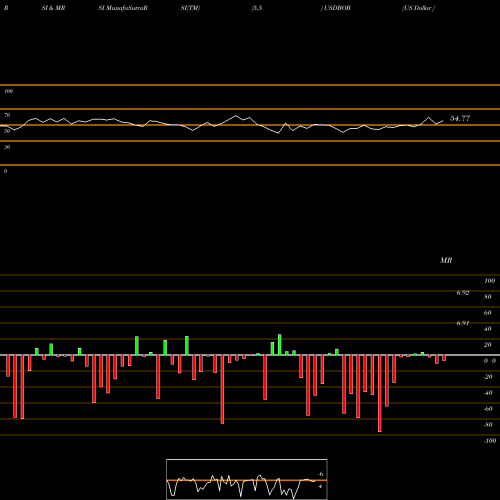The width and height of the screenshot is (500, 500).
Task: Click the '(US Dollar /' header text
Action: click(418, 8)
